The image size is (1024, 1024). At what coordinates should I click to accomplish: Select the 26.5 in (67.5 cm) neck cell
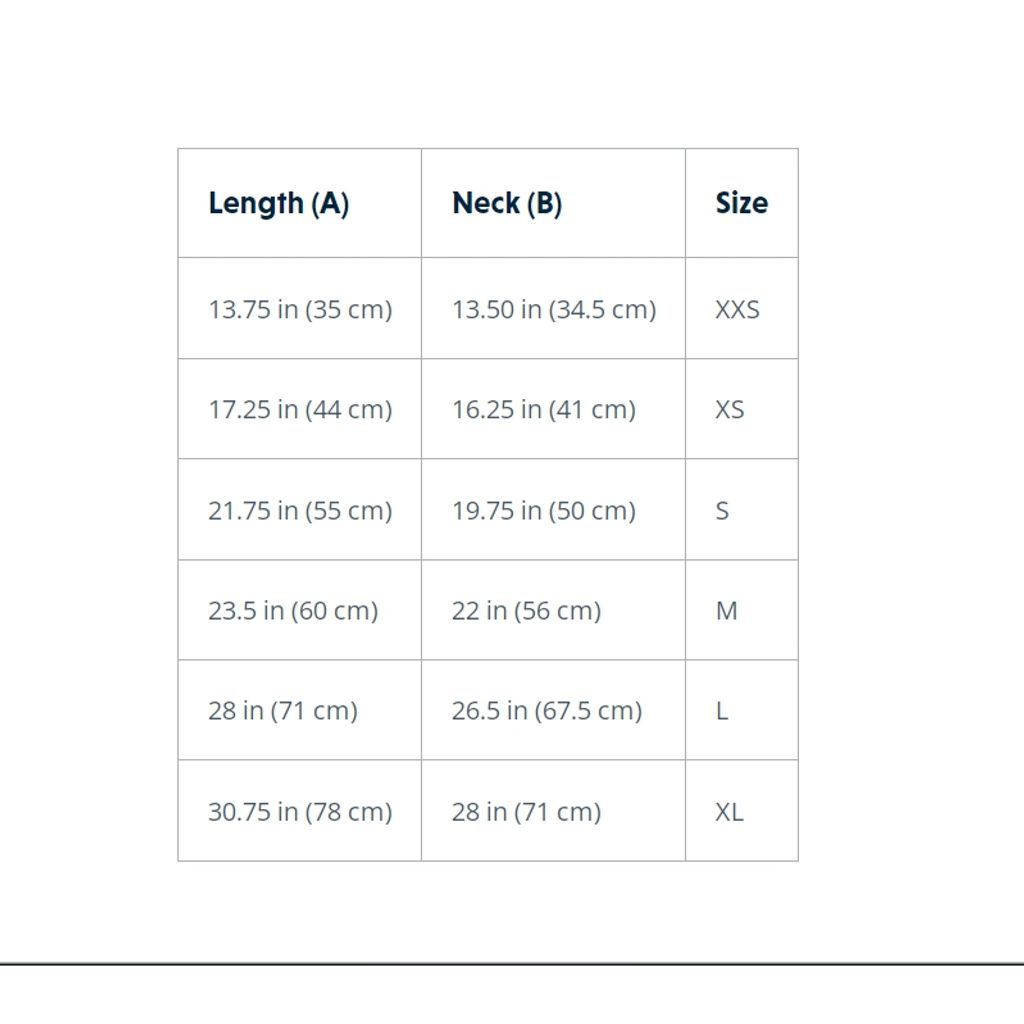click(x=547, y=710)
